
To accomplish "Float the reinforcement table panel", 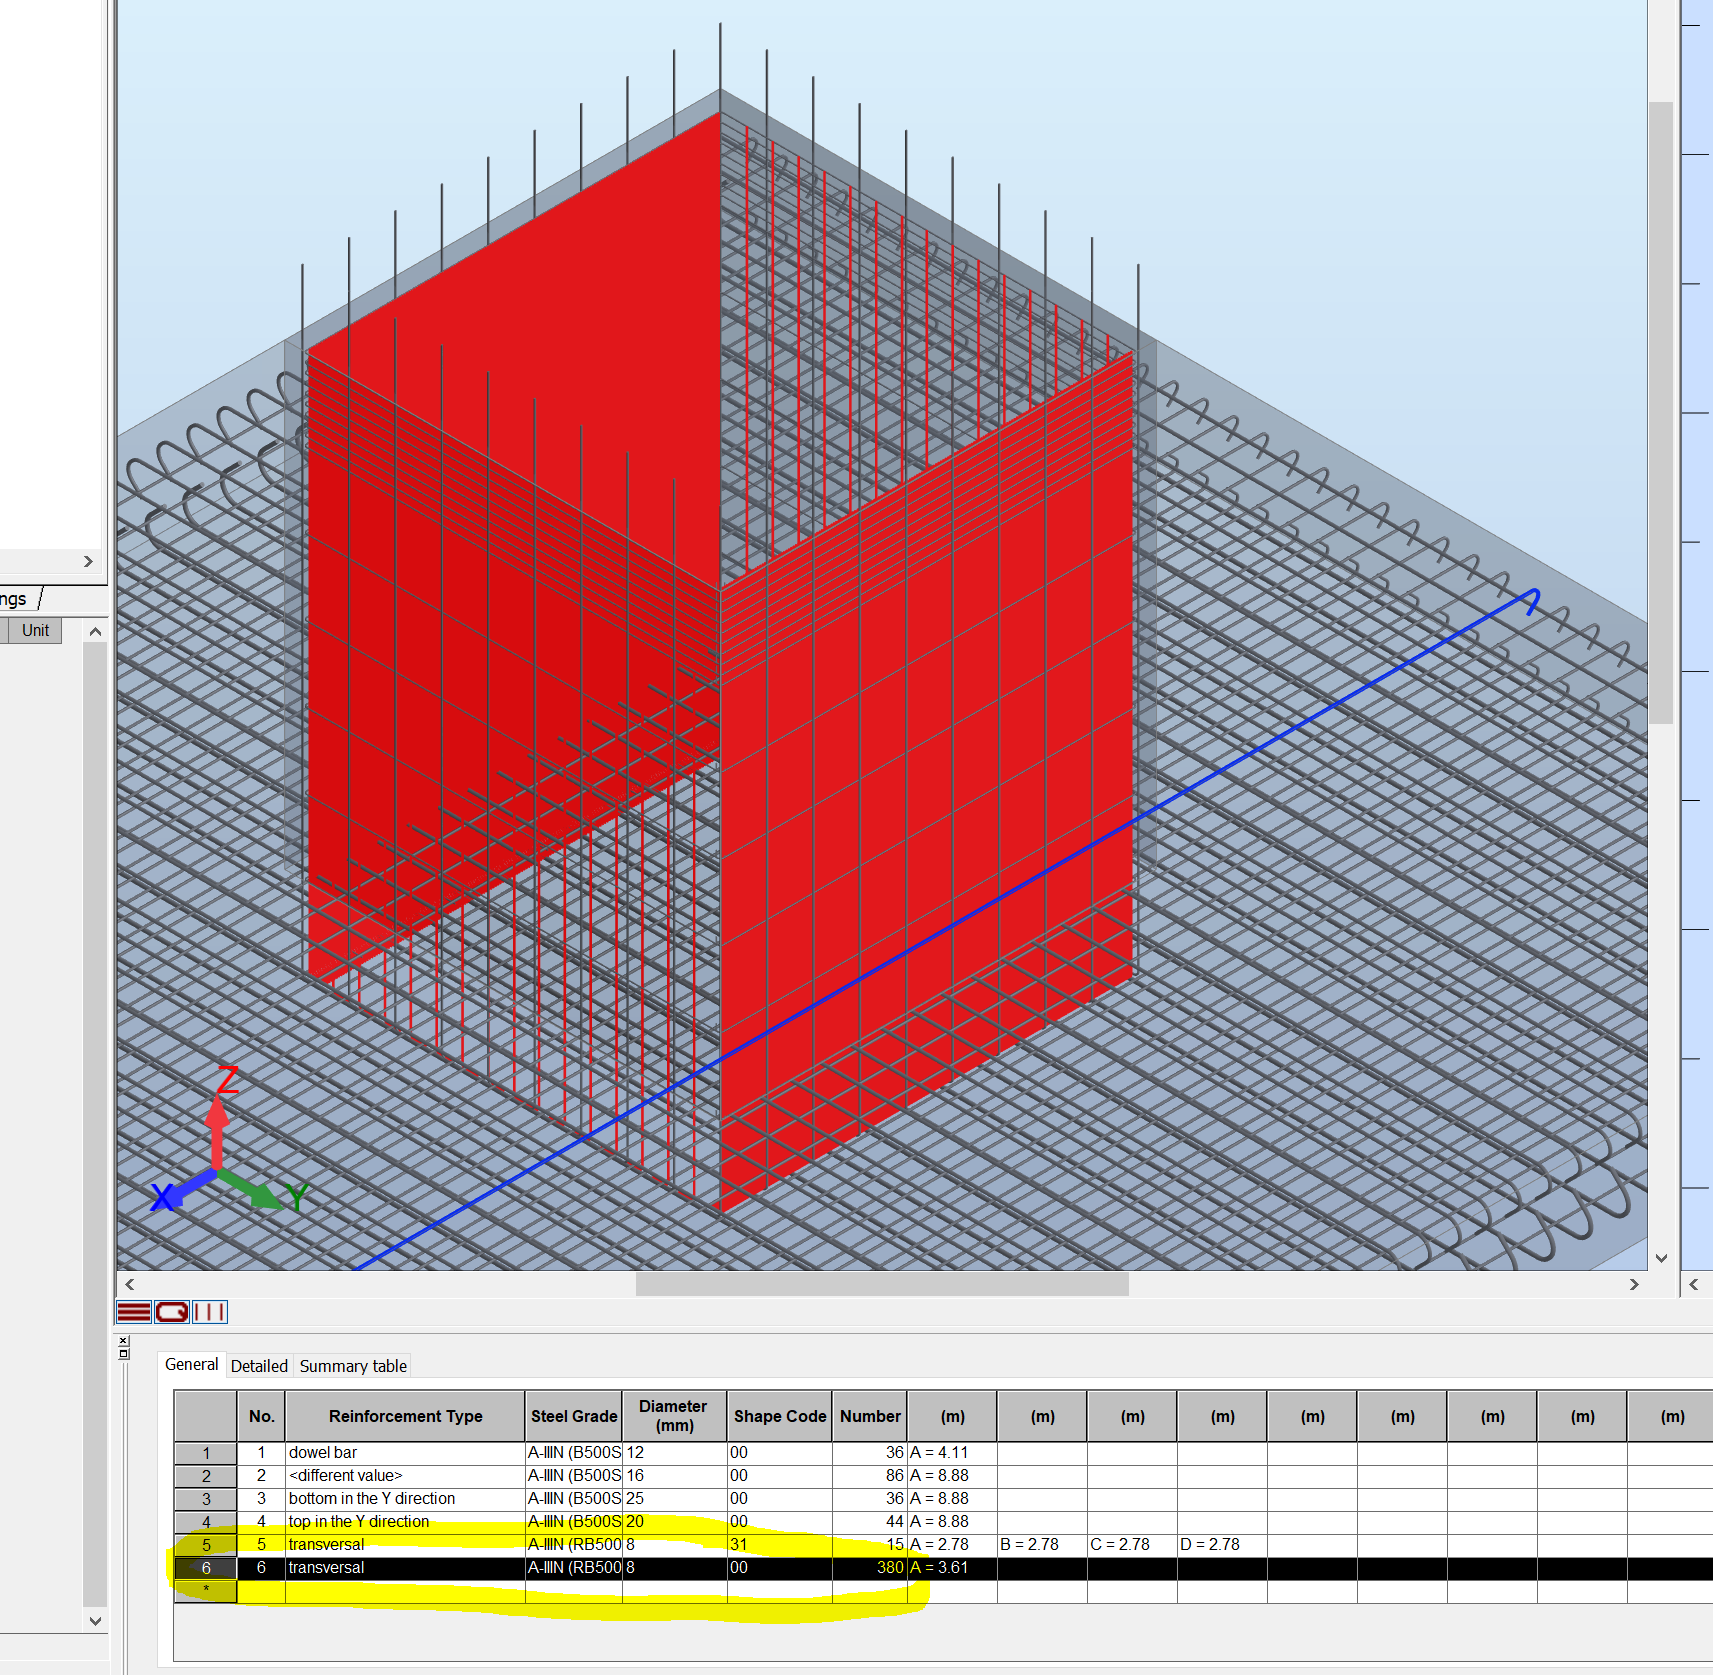I will coord(123,1353).
